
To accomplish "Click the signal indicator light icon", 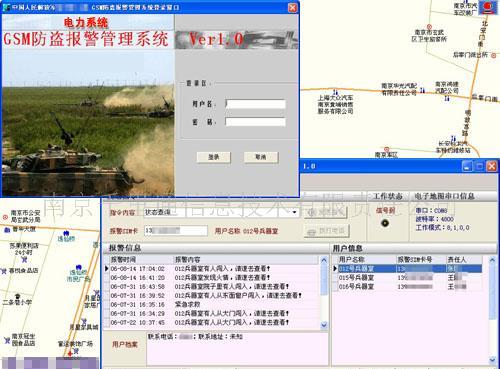I will [x=385, y=223].
